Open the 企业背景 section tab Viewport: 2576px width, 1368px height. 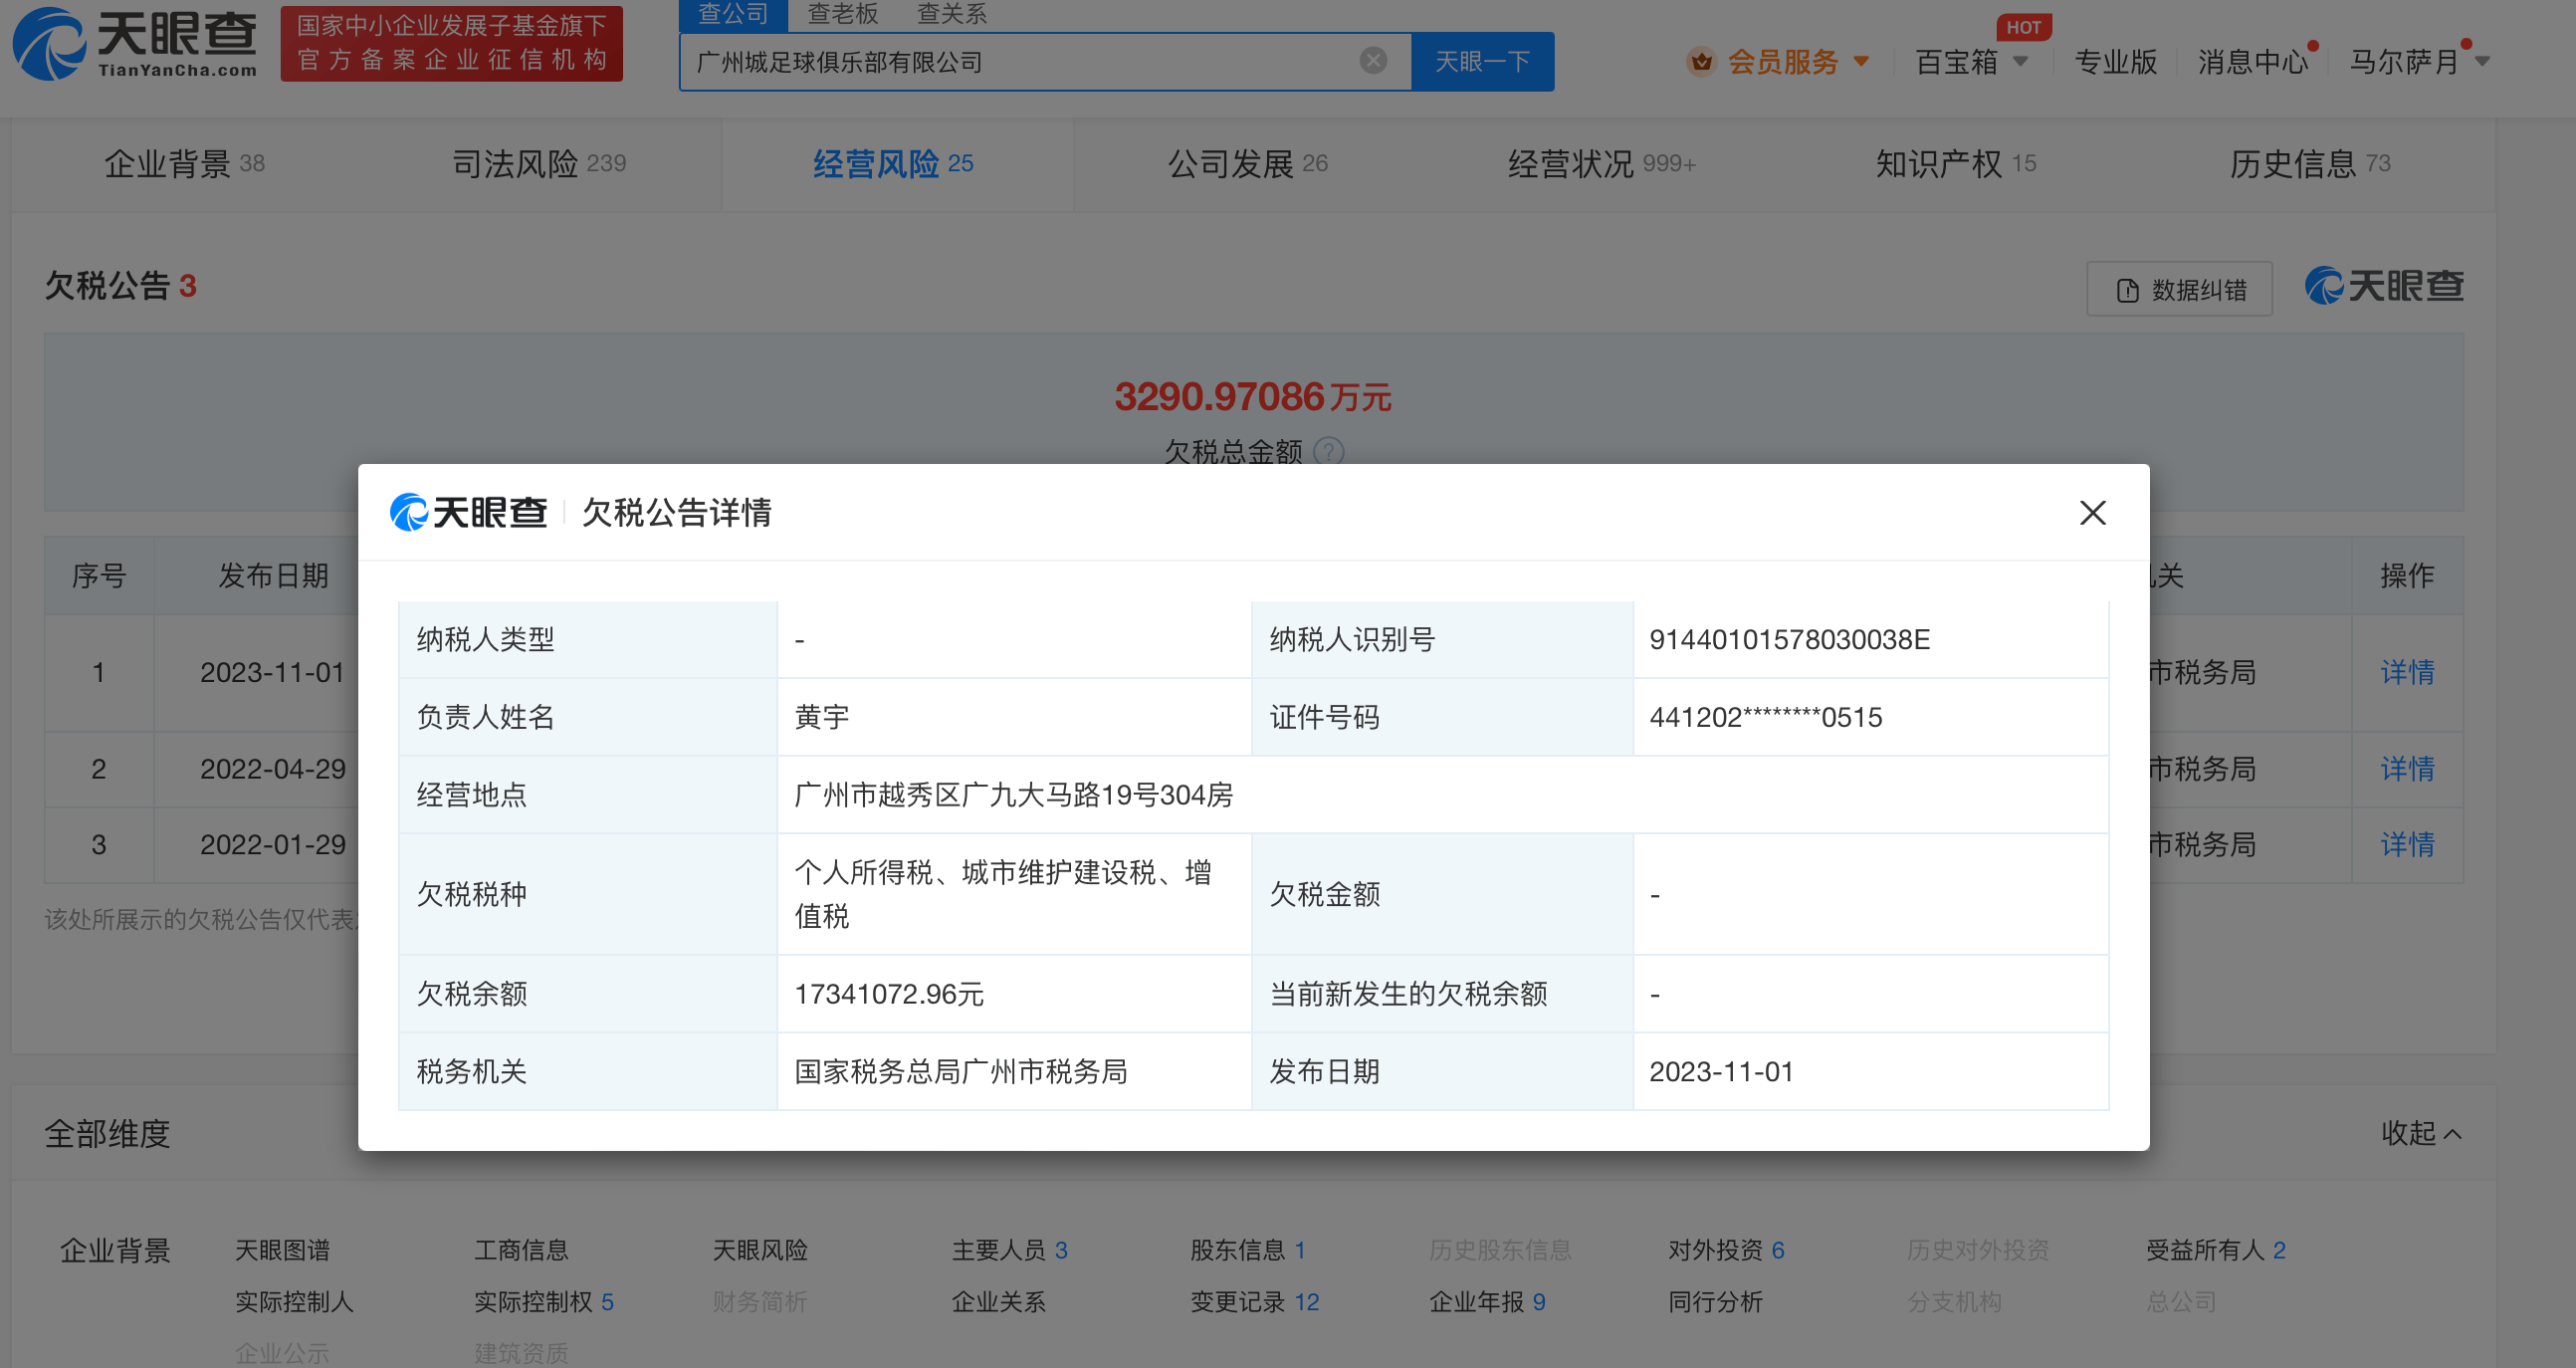[185, 164]
